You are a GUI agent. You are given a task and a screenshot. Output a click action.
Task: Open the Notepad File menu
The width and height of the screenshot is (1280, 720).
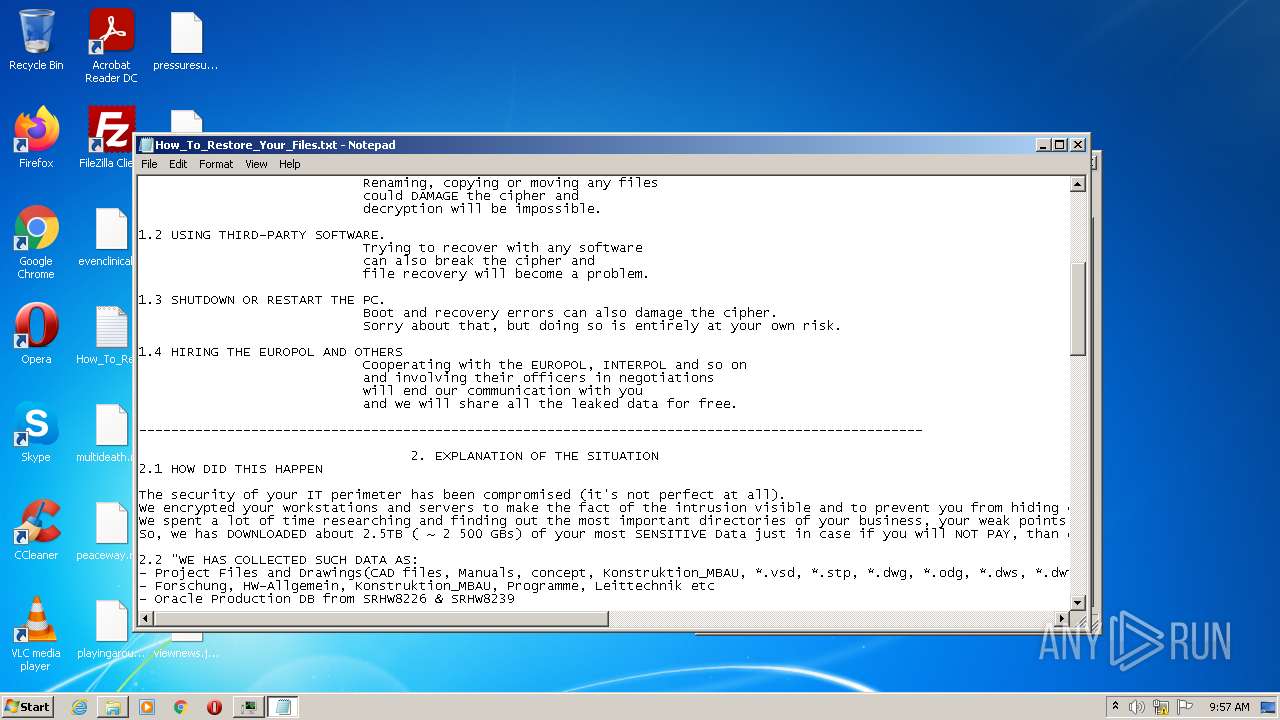click(149, 164)
